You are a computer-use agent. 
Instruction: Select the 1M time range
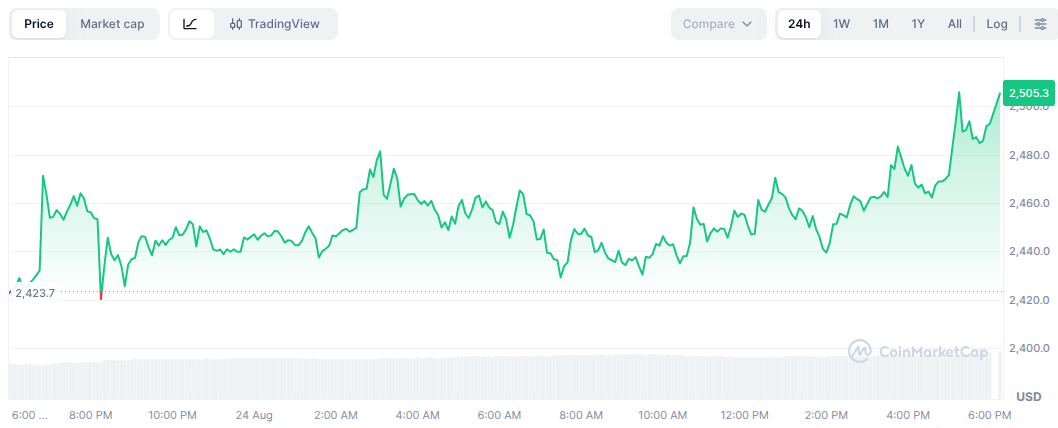click(x=881, y=24)
